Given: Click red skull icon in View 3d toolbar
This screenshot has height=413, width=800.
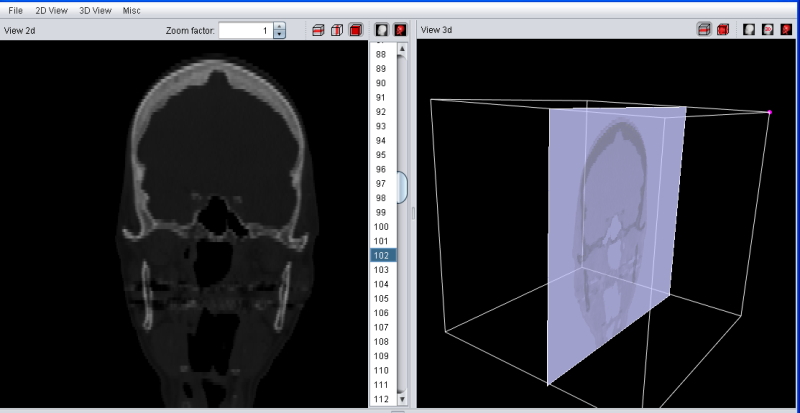Looking at the screenshot, I should tap(786, 30).
